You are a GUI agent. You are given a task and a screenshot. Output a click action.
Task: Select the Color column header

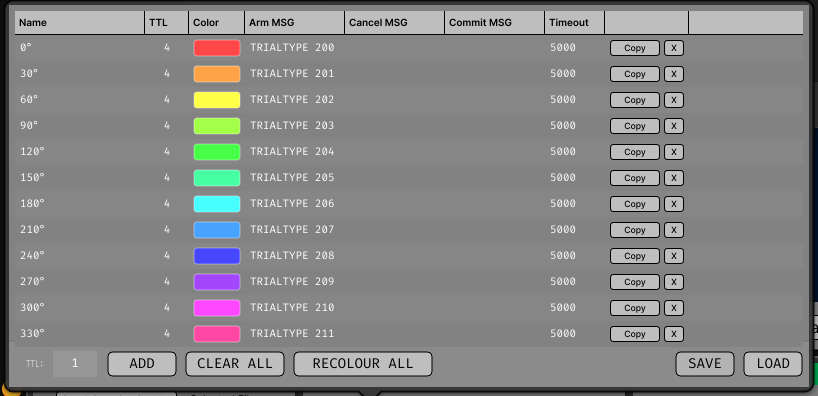[216, 23]
